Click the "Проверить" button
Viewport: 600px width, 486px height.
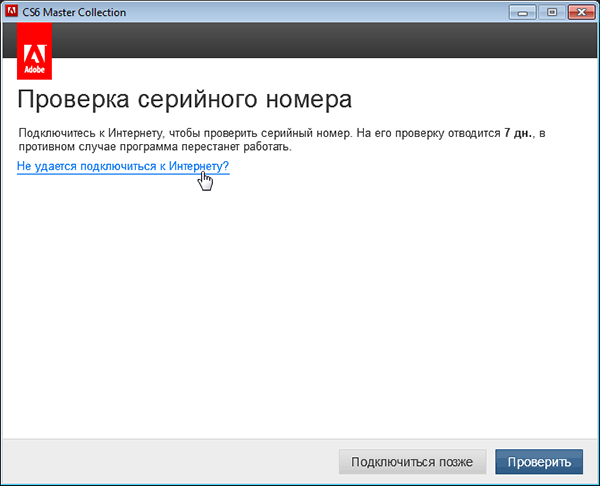539,462
